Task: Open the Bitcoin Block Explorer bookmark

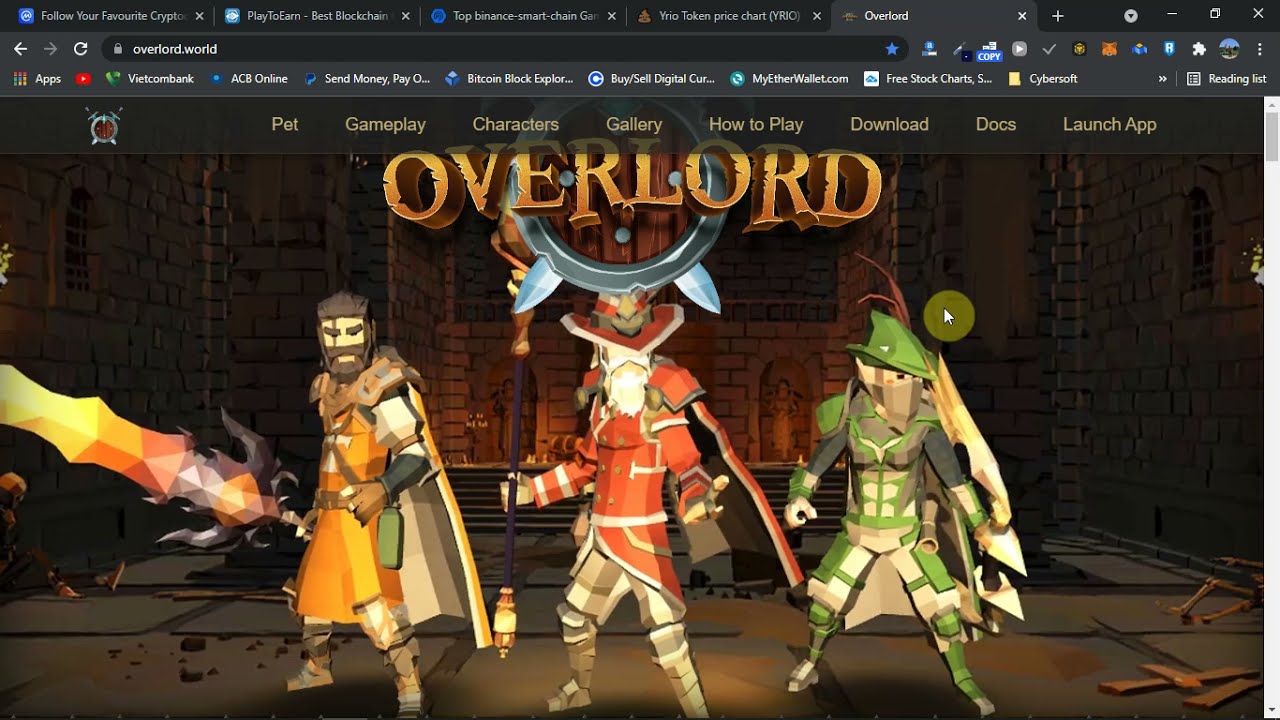Action: 509,78
